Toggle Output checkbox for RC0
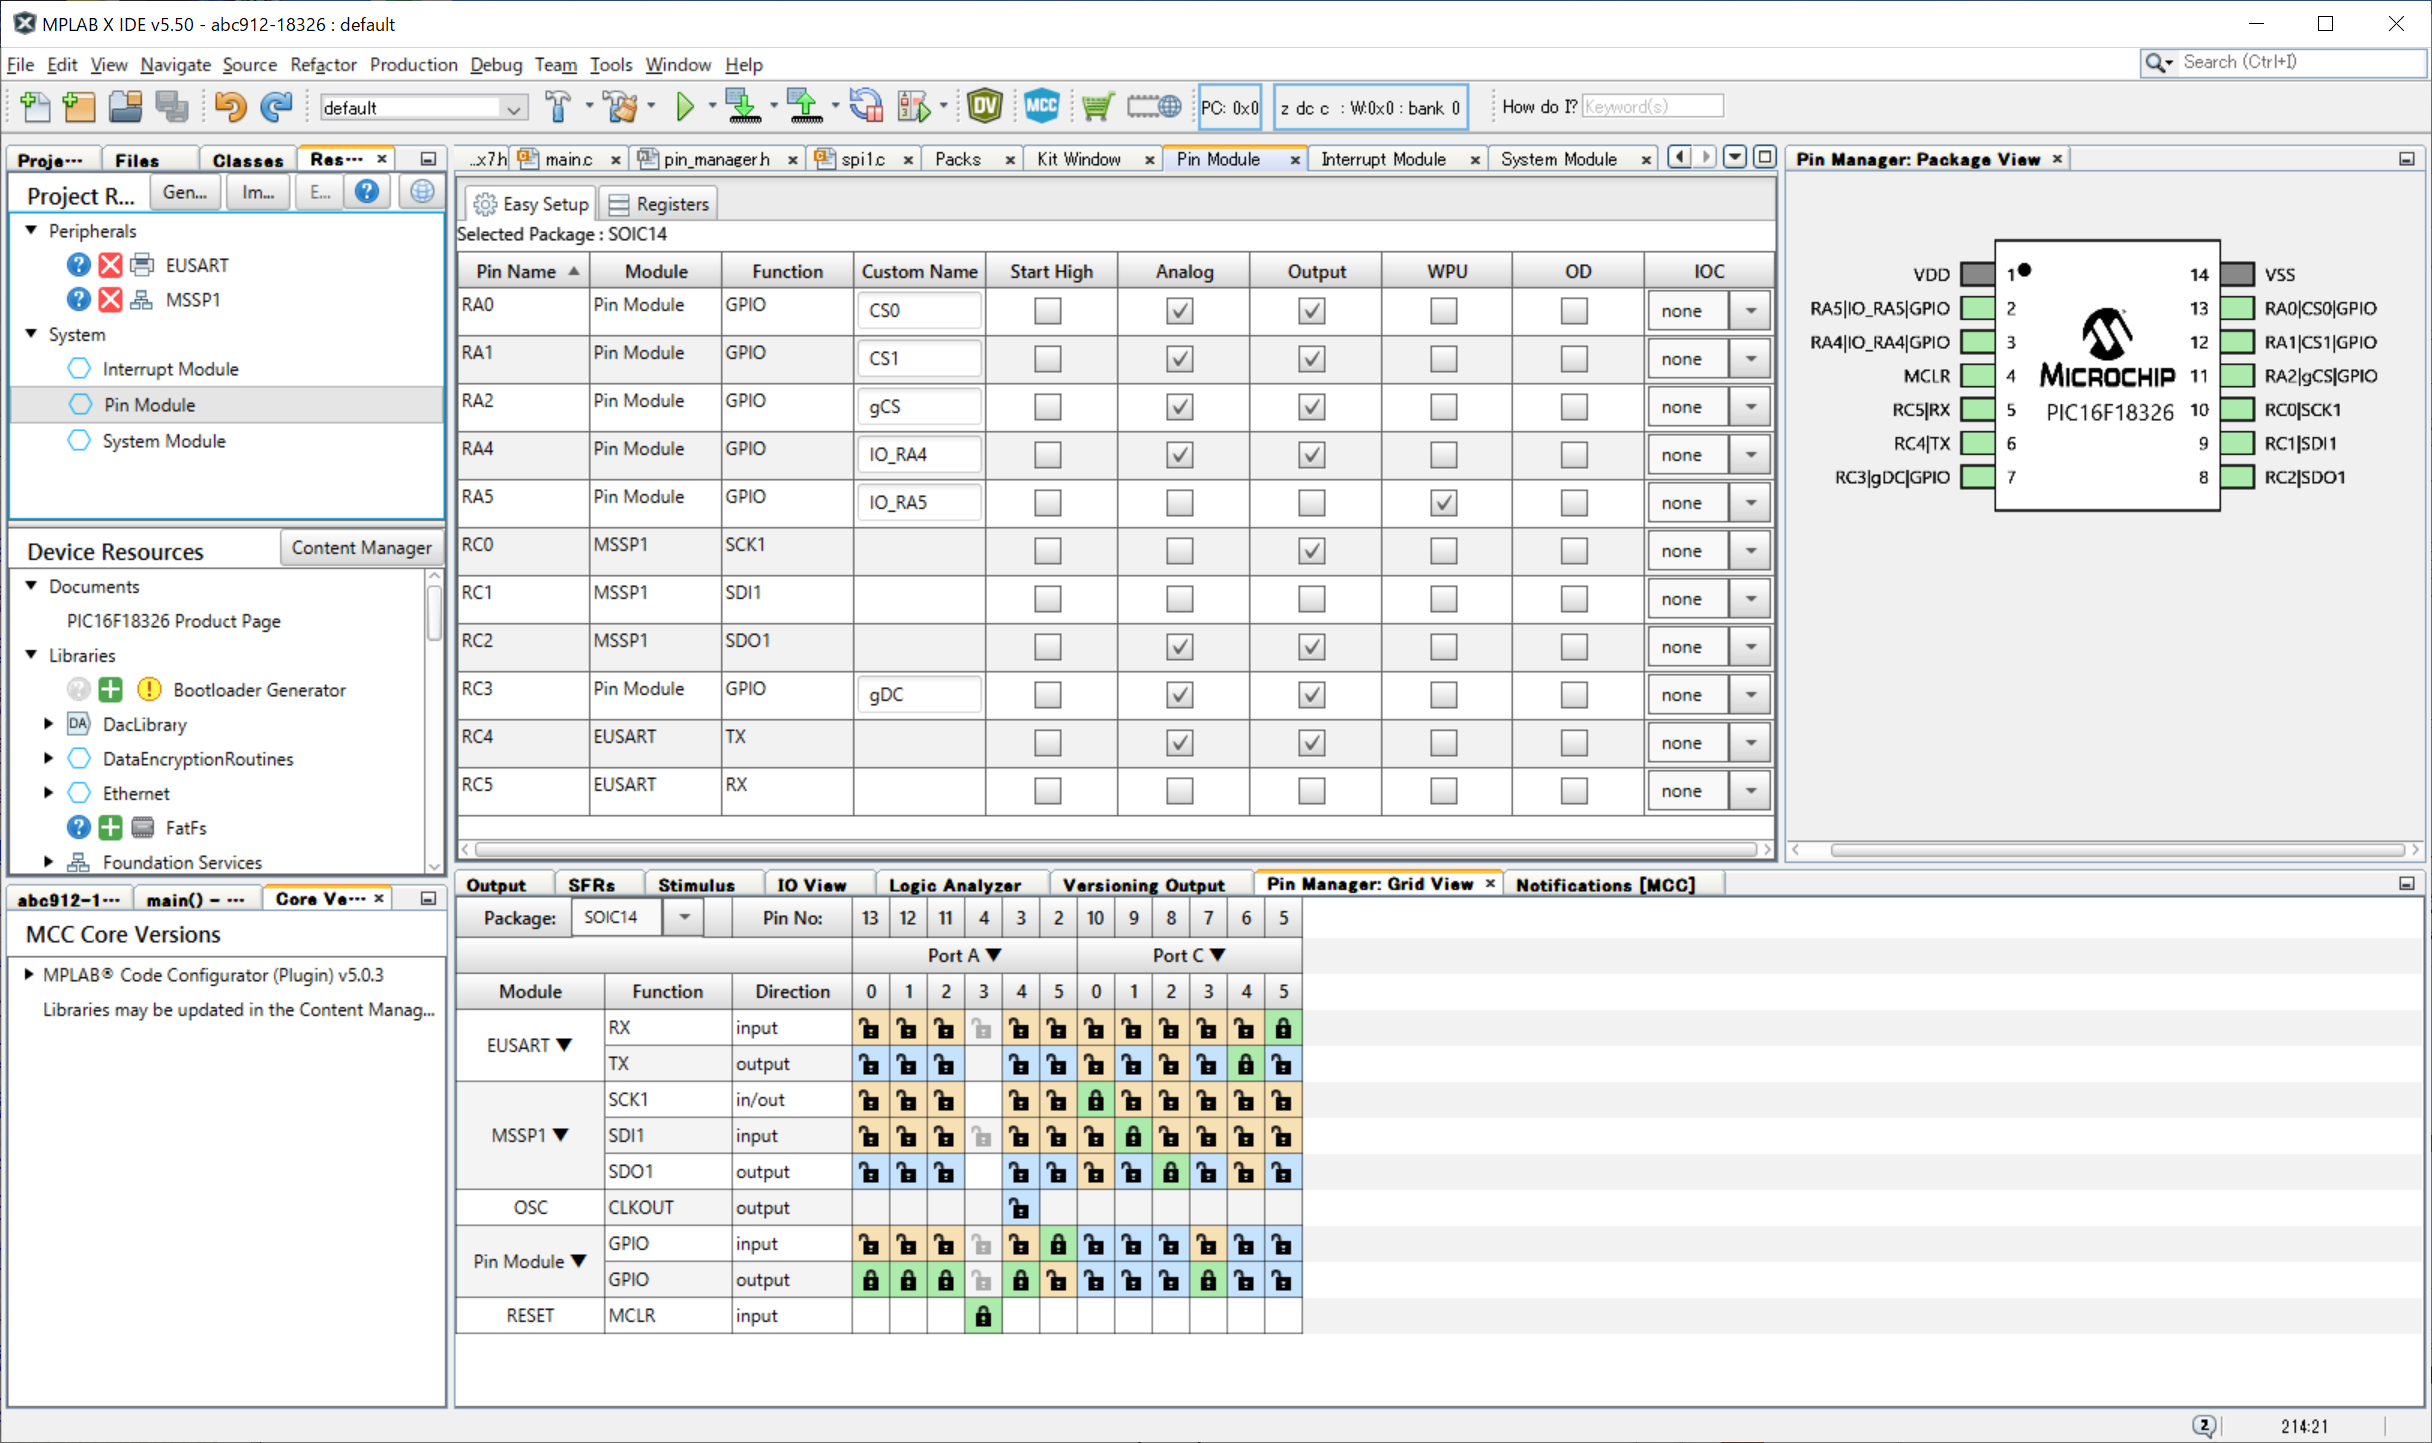 tap(1311, 551)
